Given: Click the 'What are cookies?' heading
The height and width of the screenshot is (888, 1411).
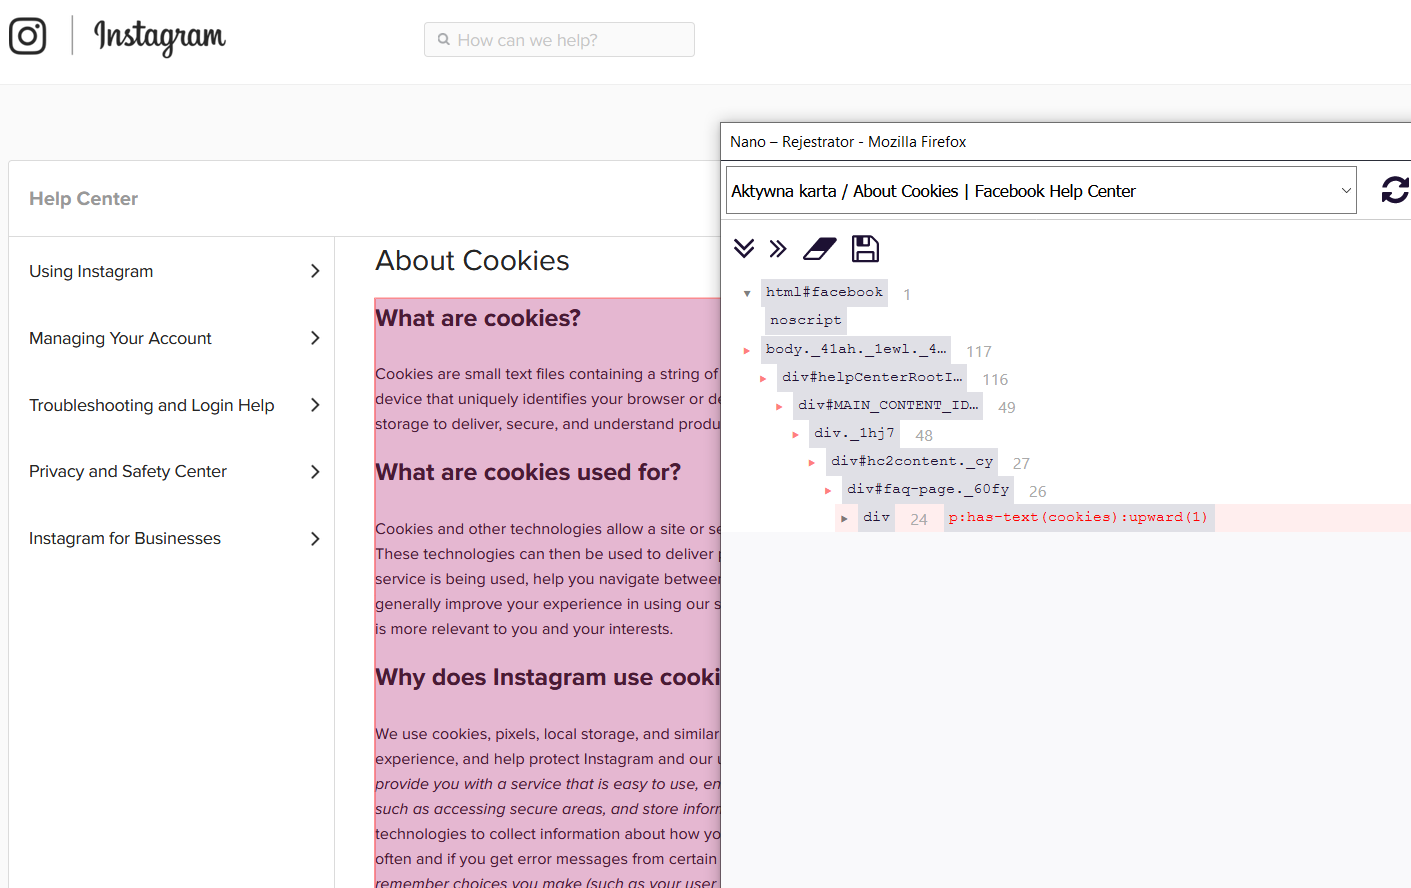Looking at the screenshot, I should tap(478, 318).
